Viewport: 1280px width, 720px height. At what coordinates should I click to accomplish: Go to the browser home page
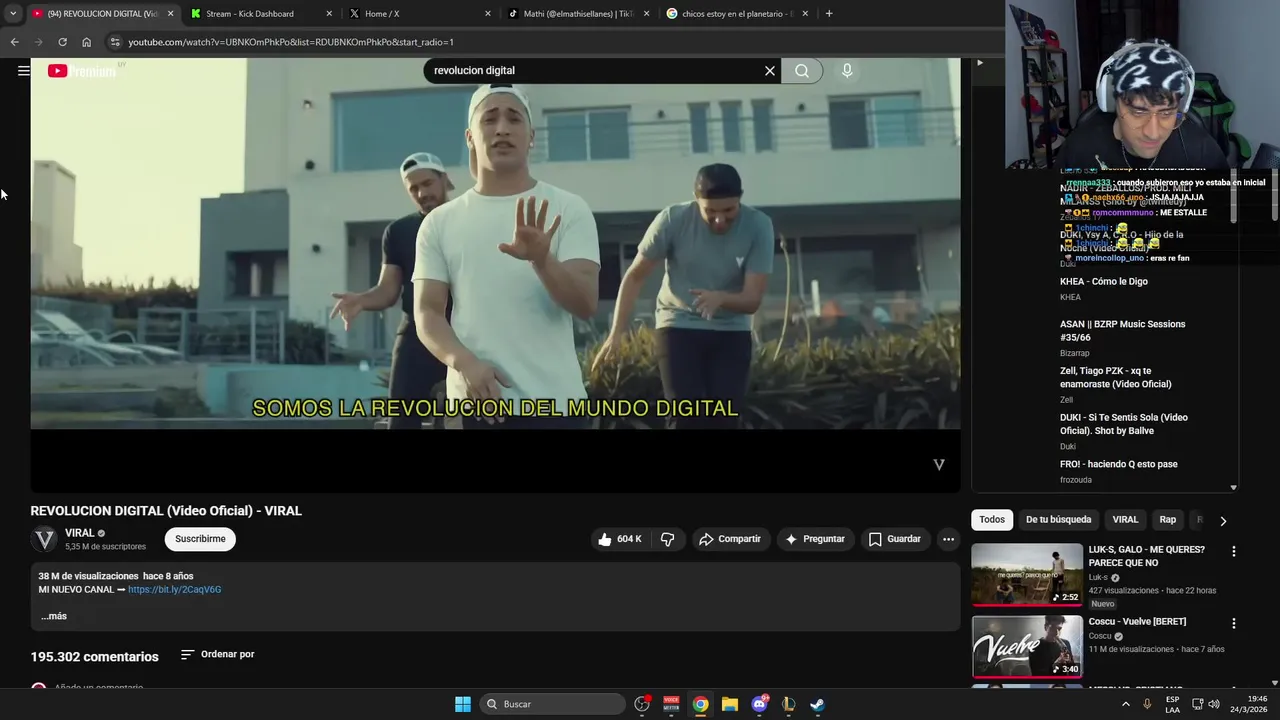pos(86,42)
